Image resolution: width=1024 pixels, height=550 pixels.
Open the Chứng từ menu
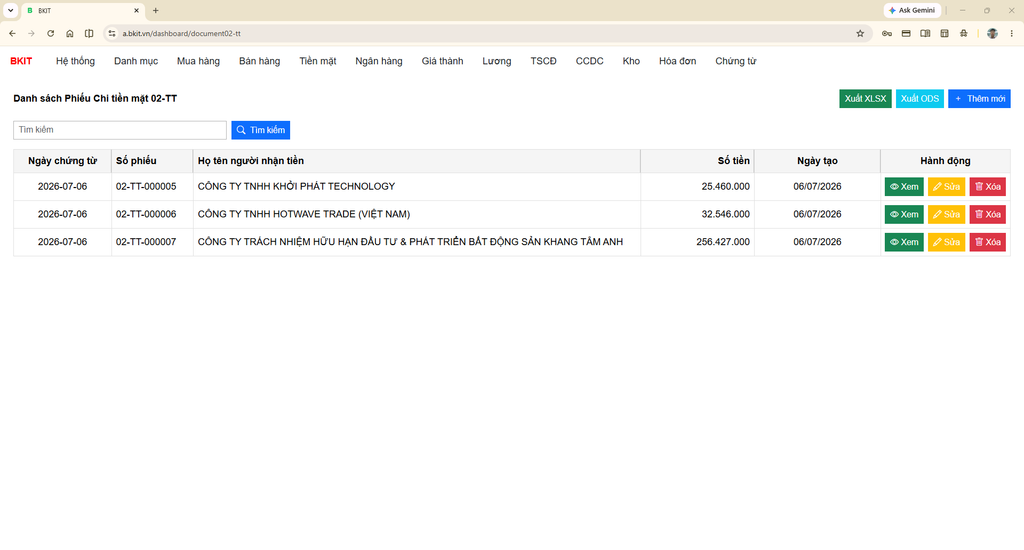pyautogui.click(x=735, y=61)
